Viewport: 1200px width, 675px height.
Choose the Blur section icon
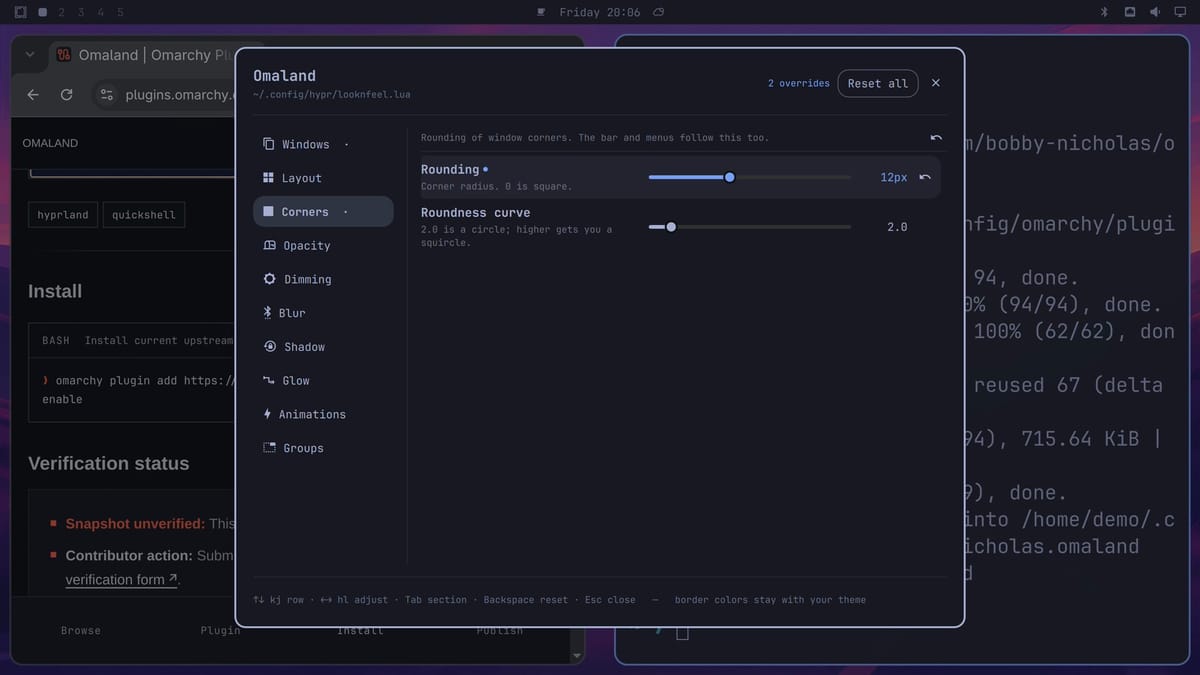tap(267, 313)
